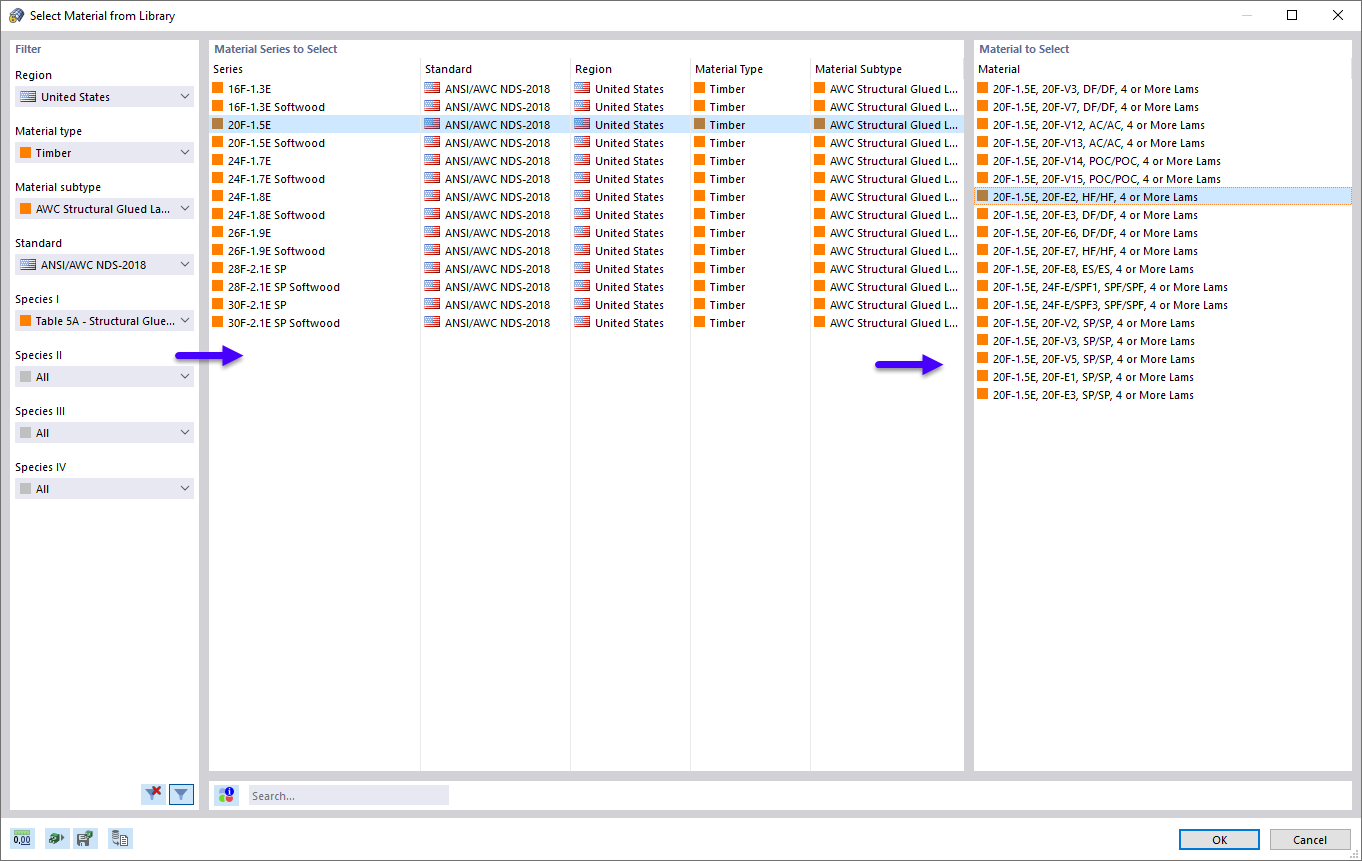
Task: Click the Material column header in the right panel
Action: point(1163,69)
